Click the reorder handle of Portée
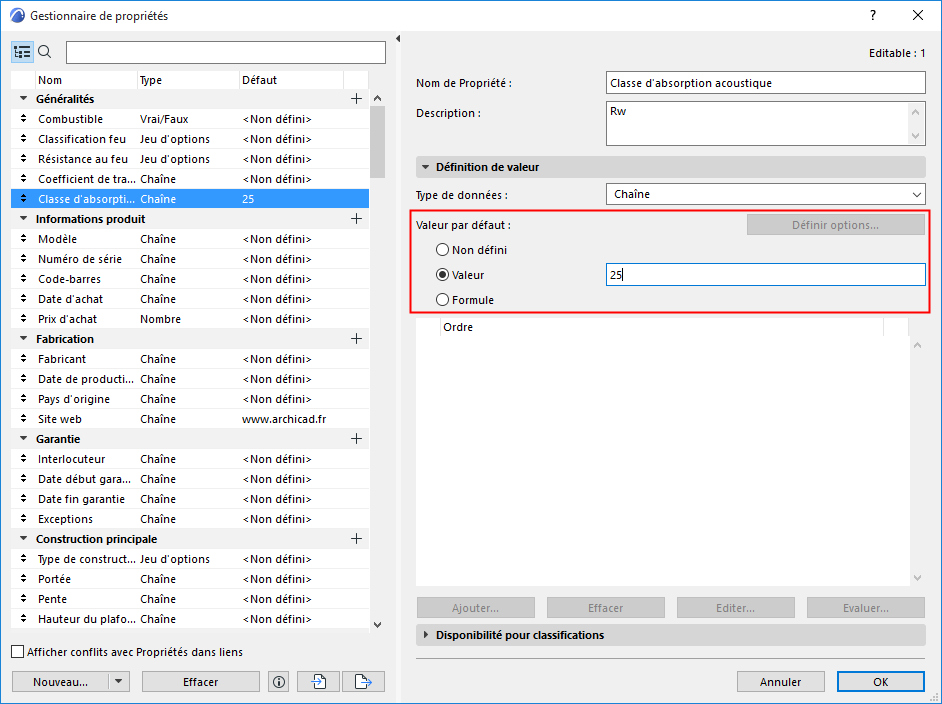The width and height of the screenshot is (942, 704). coord(23,579)
